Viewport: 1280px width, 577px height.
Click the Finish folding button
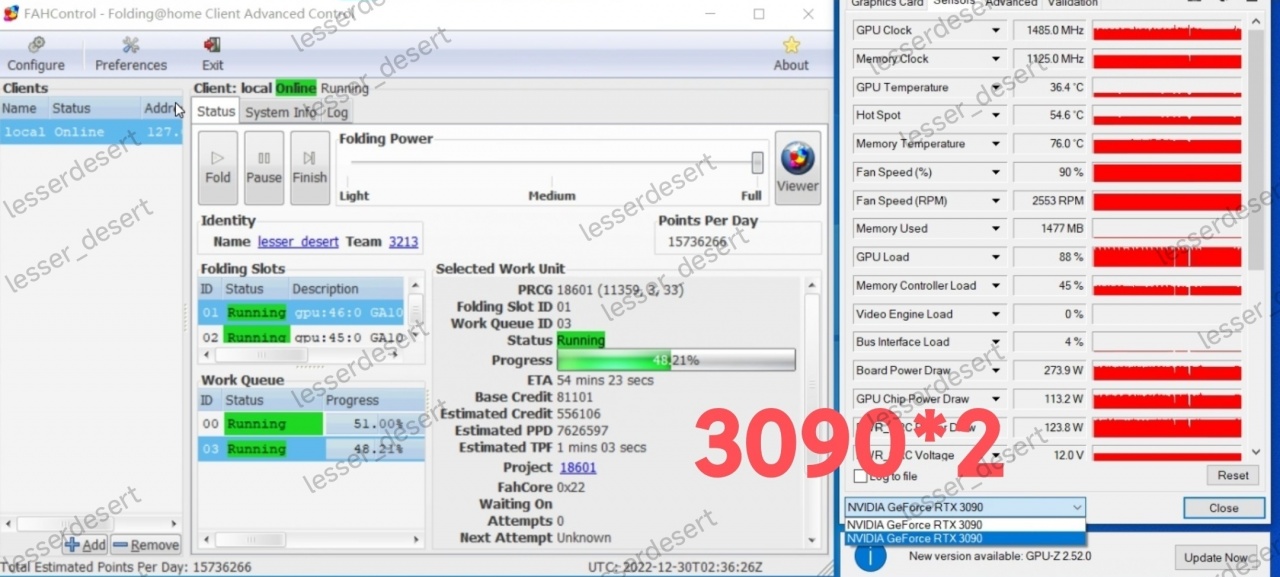click(310, 167)
